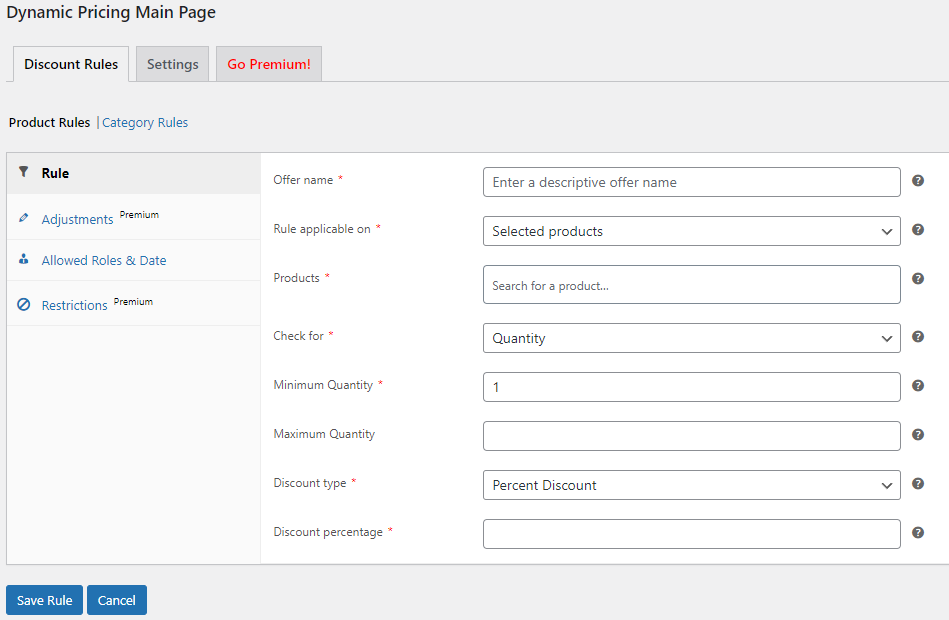Switch to the Settings tab
Image resolution: width=949 pixels, height=620 pixels.
click(x=171, y=63)
